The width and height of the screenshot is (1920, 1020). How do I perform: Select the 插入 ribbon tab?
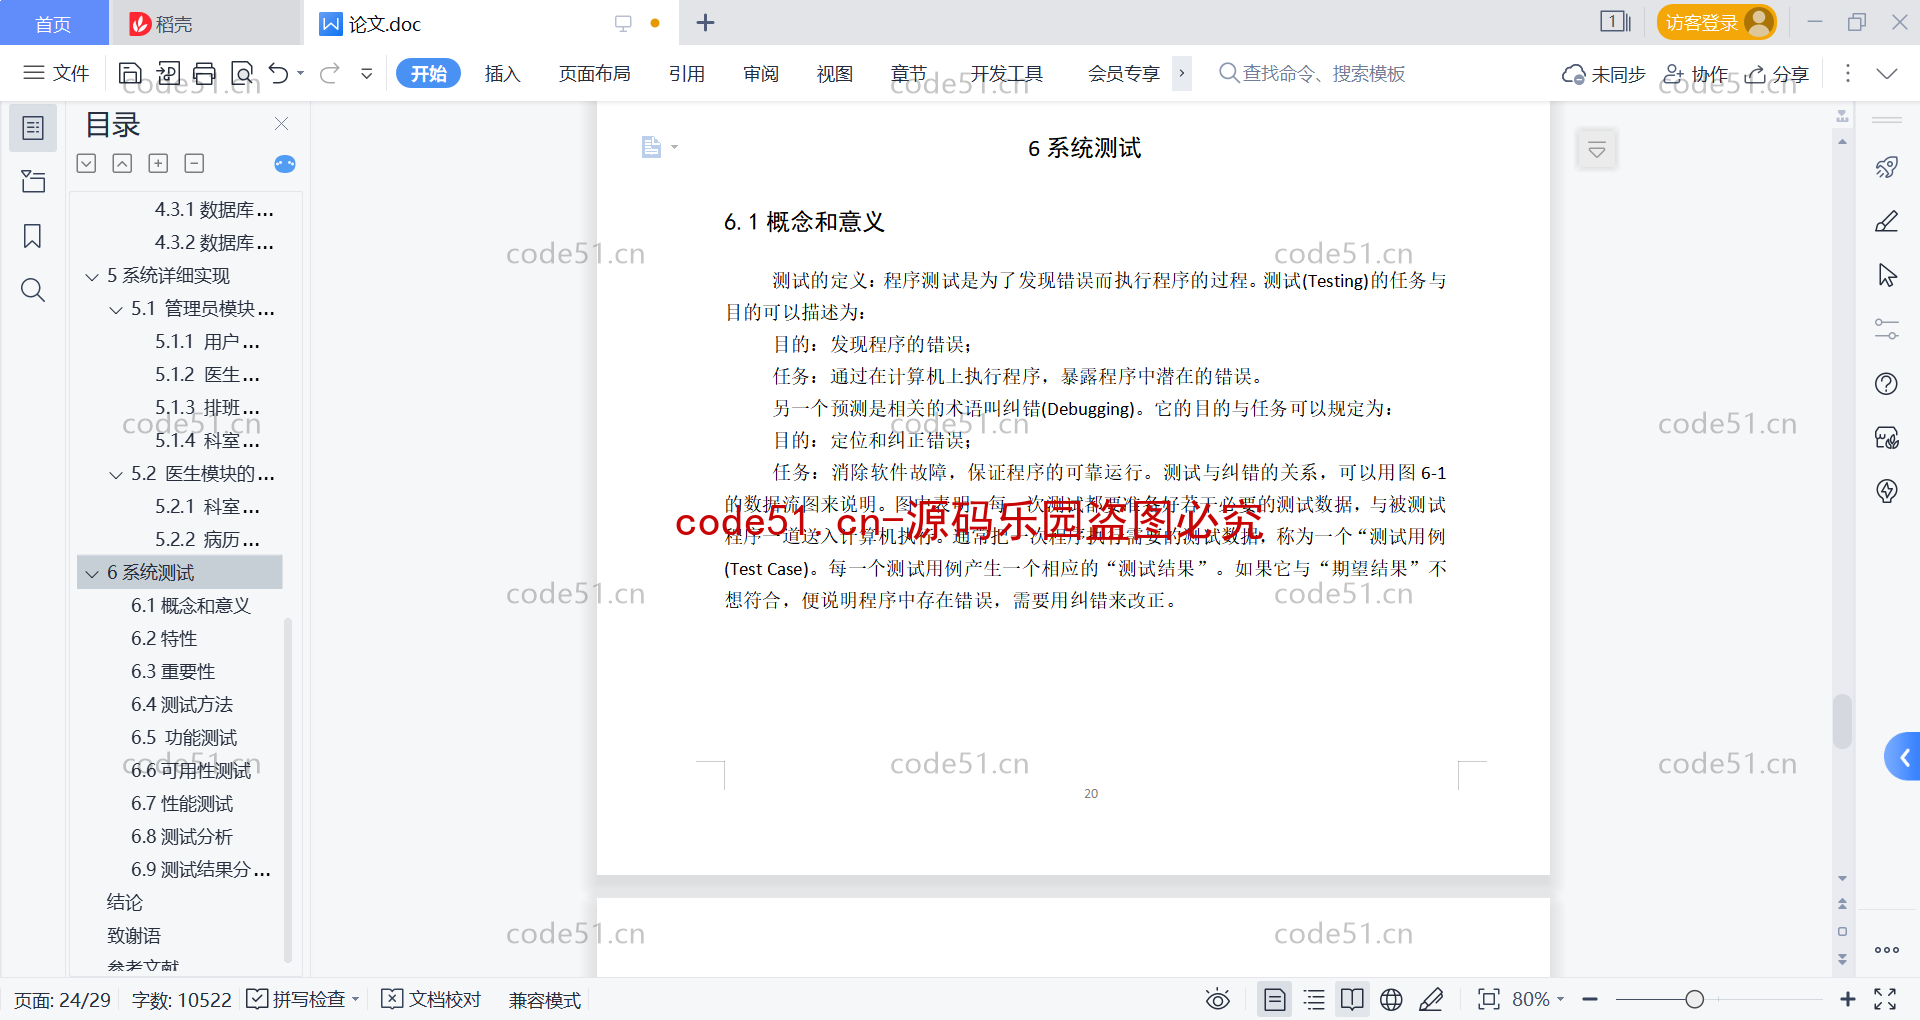[502, 73]
